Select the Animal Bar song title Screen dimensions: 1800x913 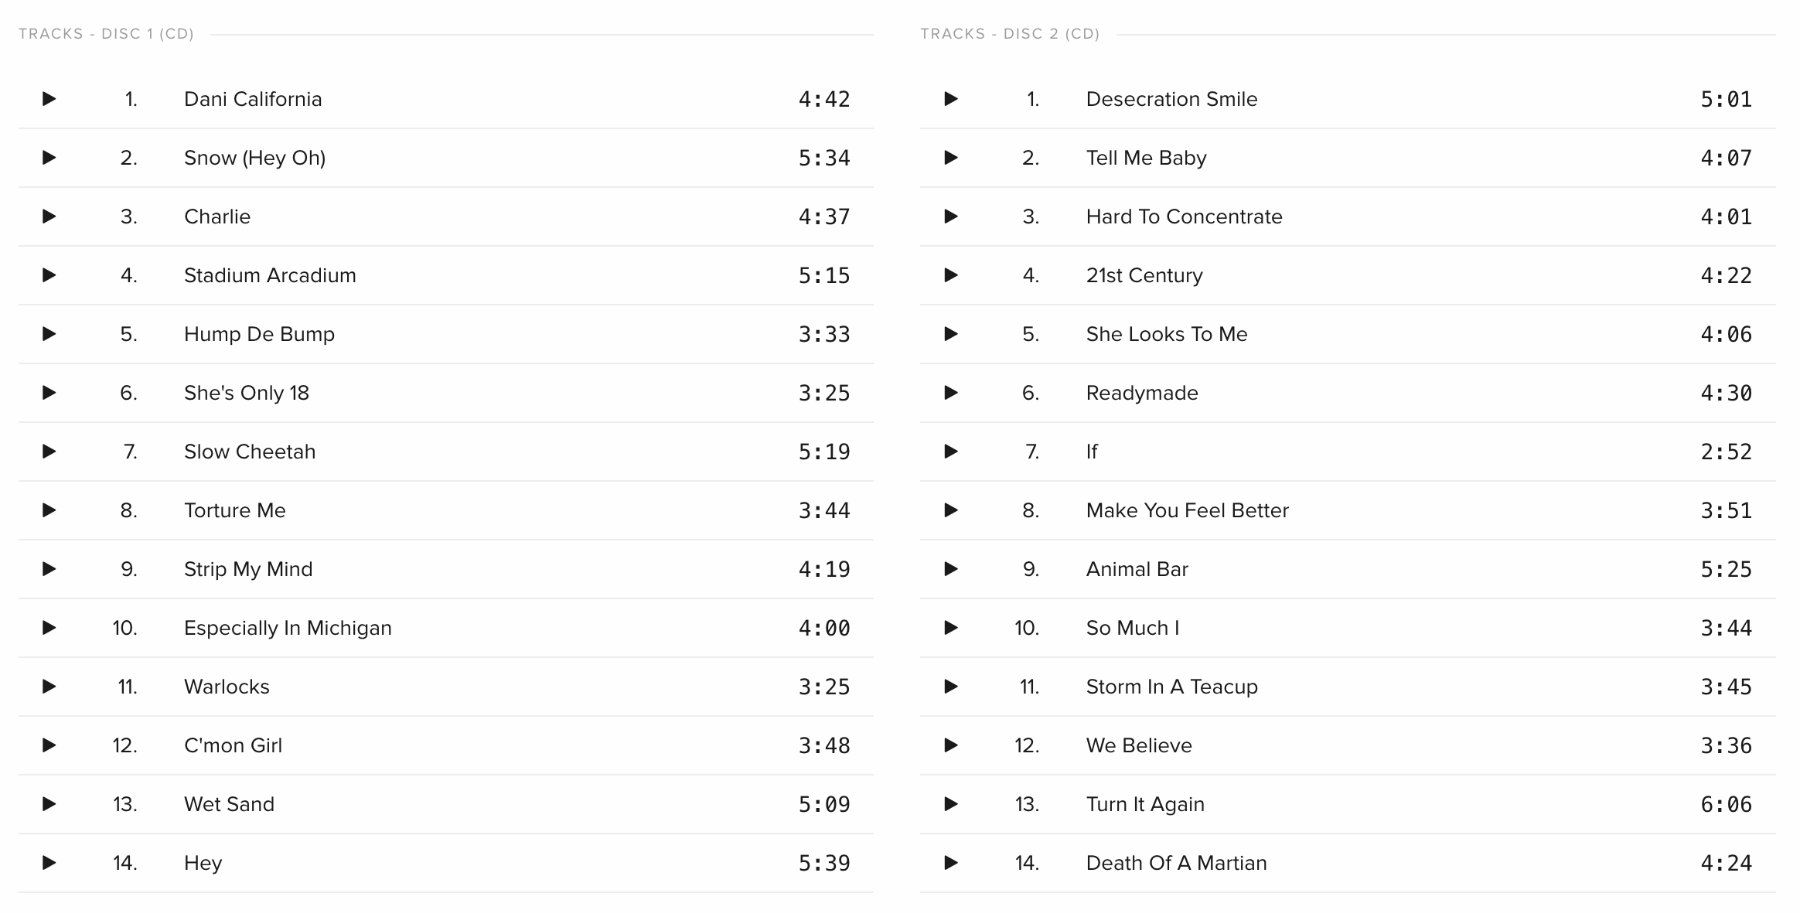(1137, 569)
